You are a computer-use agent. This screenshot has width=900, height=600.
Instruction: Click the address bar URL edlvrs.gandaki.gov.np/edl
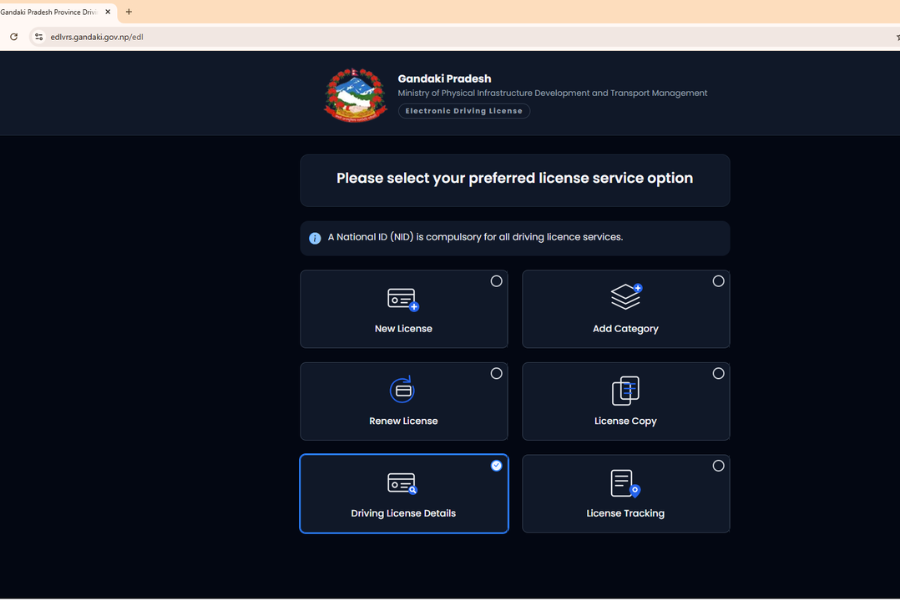[97, 37]
